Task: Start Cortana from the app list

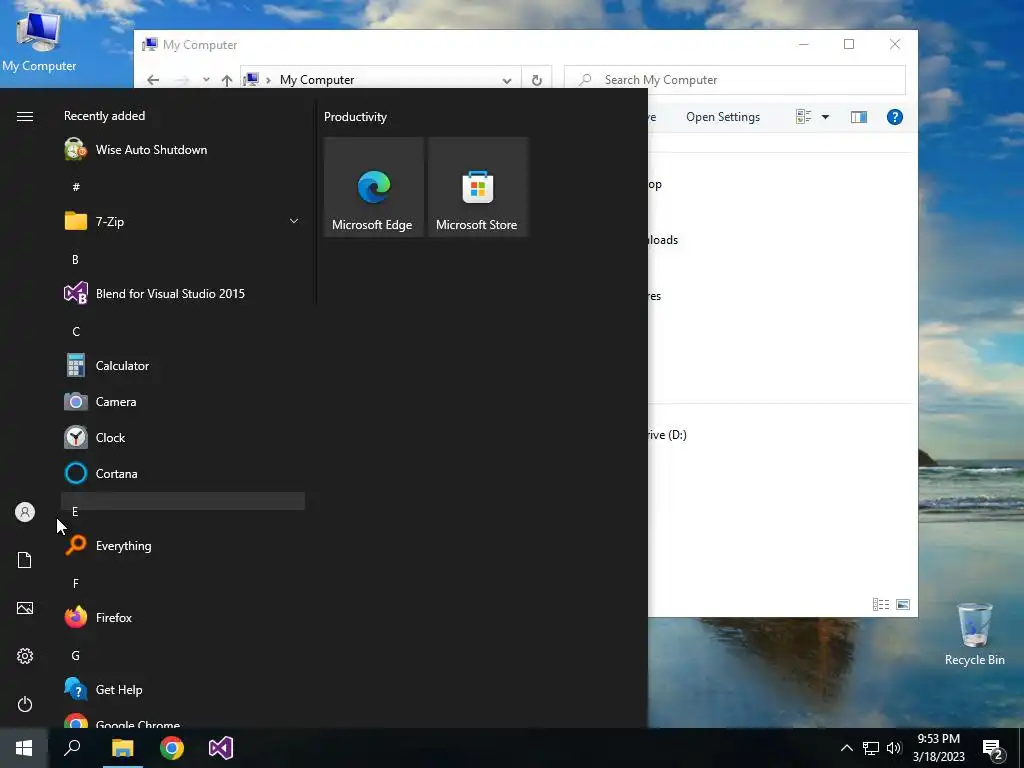Action: coord(183,473)
